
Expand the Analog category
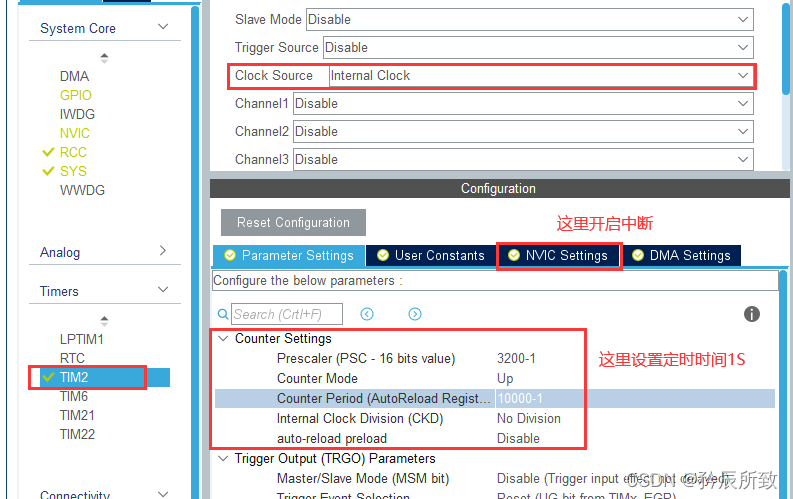[163, 250]
